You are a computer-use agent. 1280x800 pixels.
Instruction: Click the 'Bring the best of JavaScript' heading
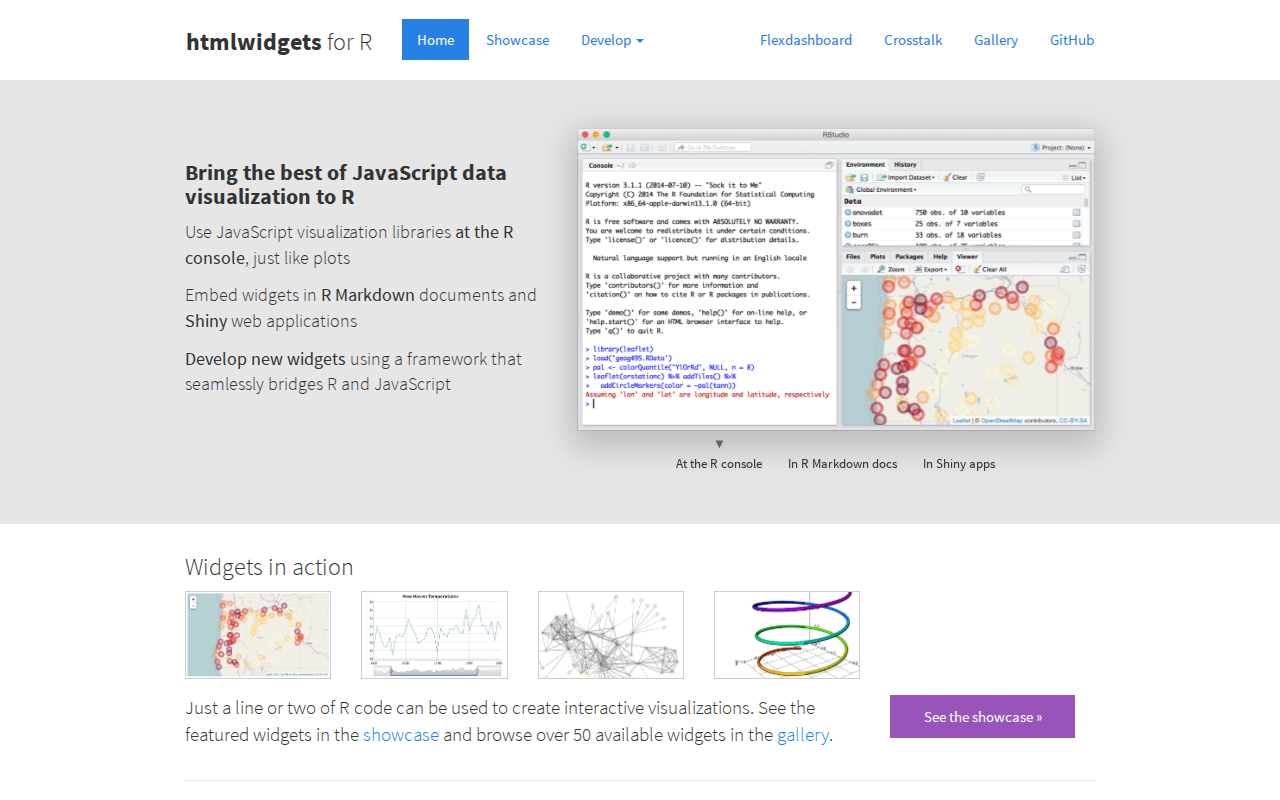346,184
